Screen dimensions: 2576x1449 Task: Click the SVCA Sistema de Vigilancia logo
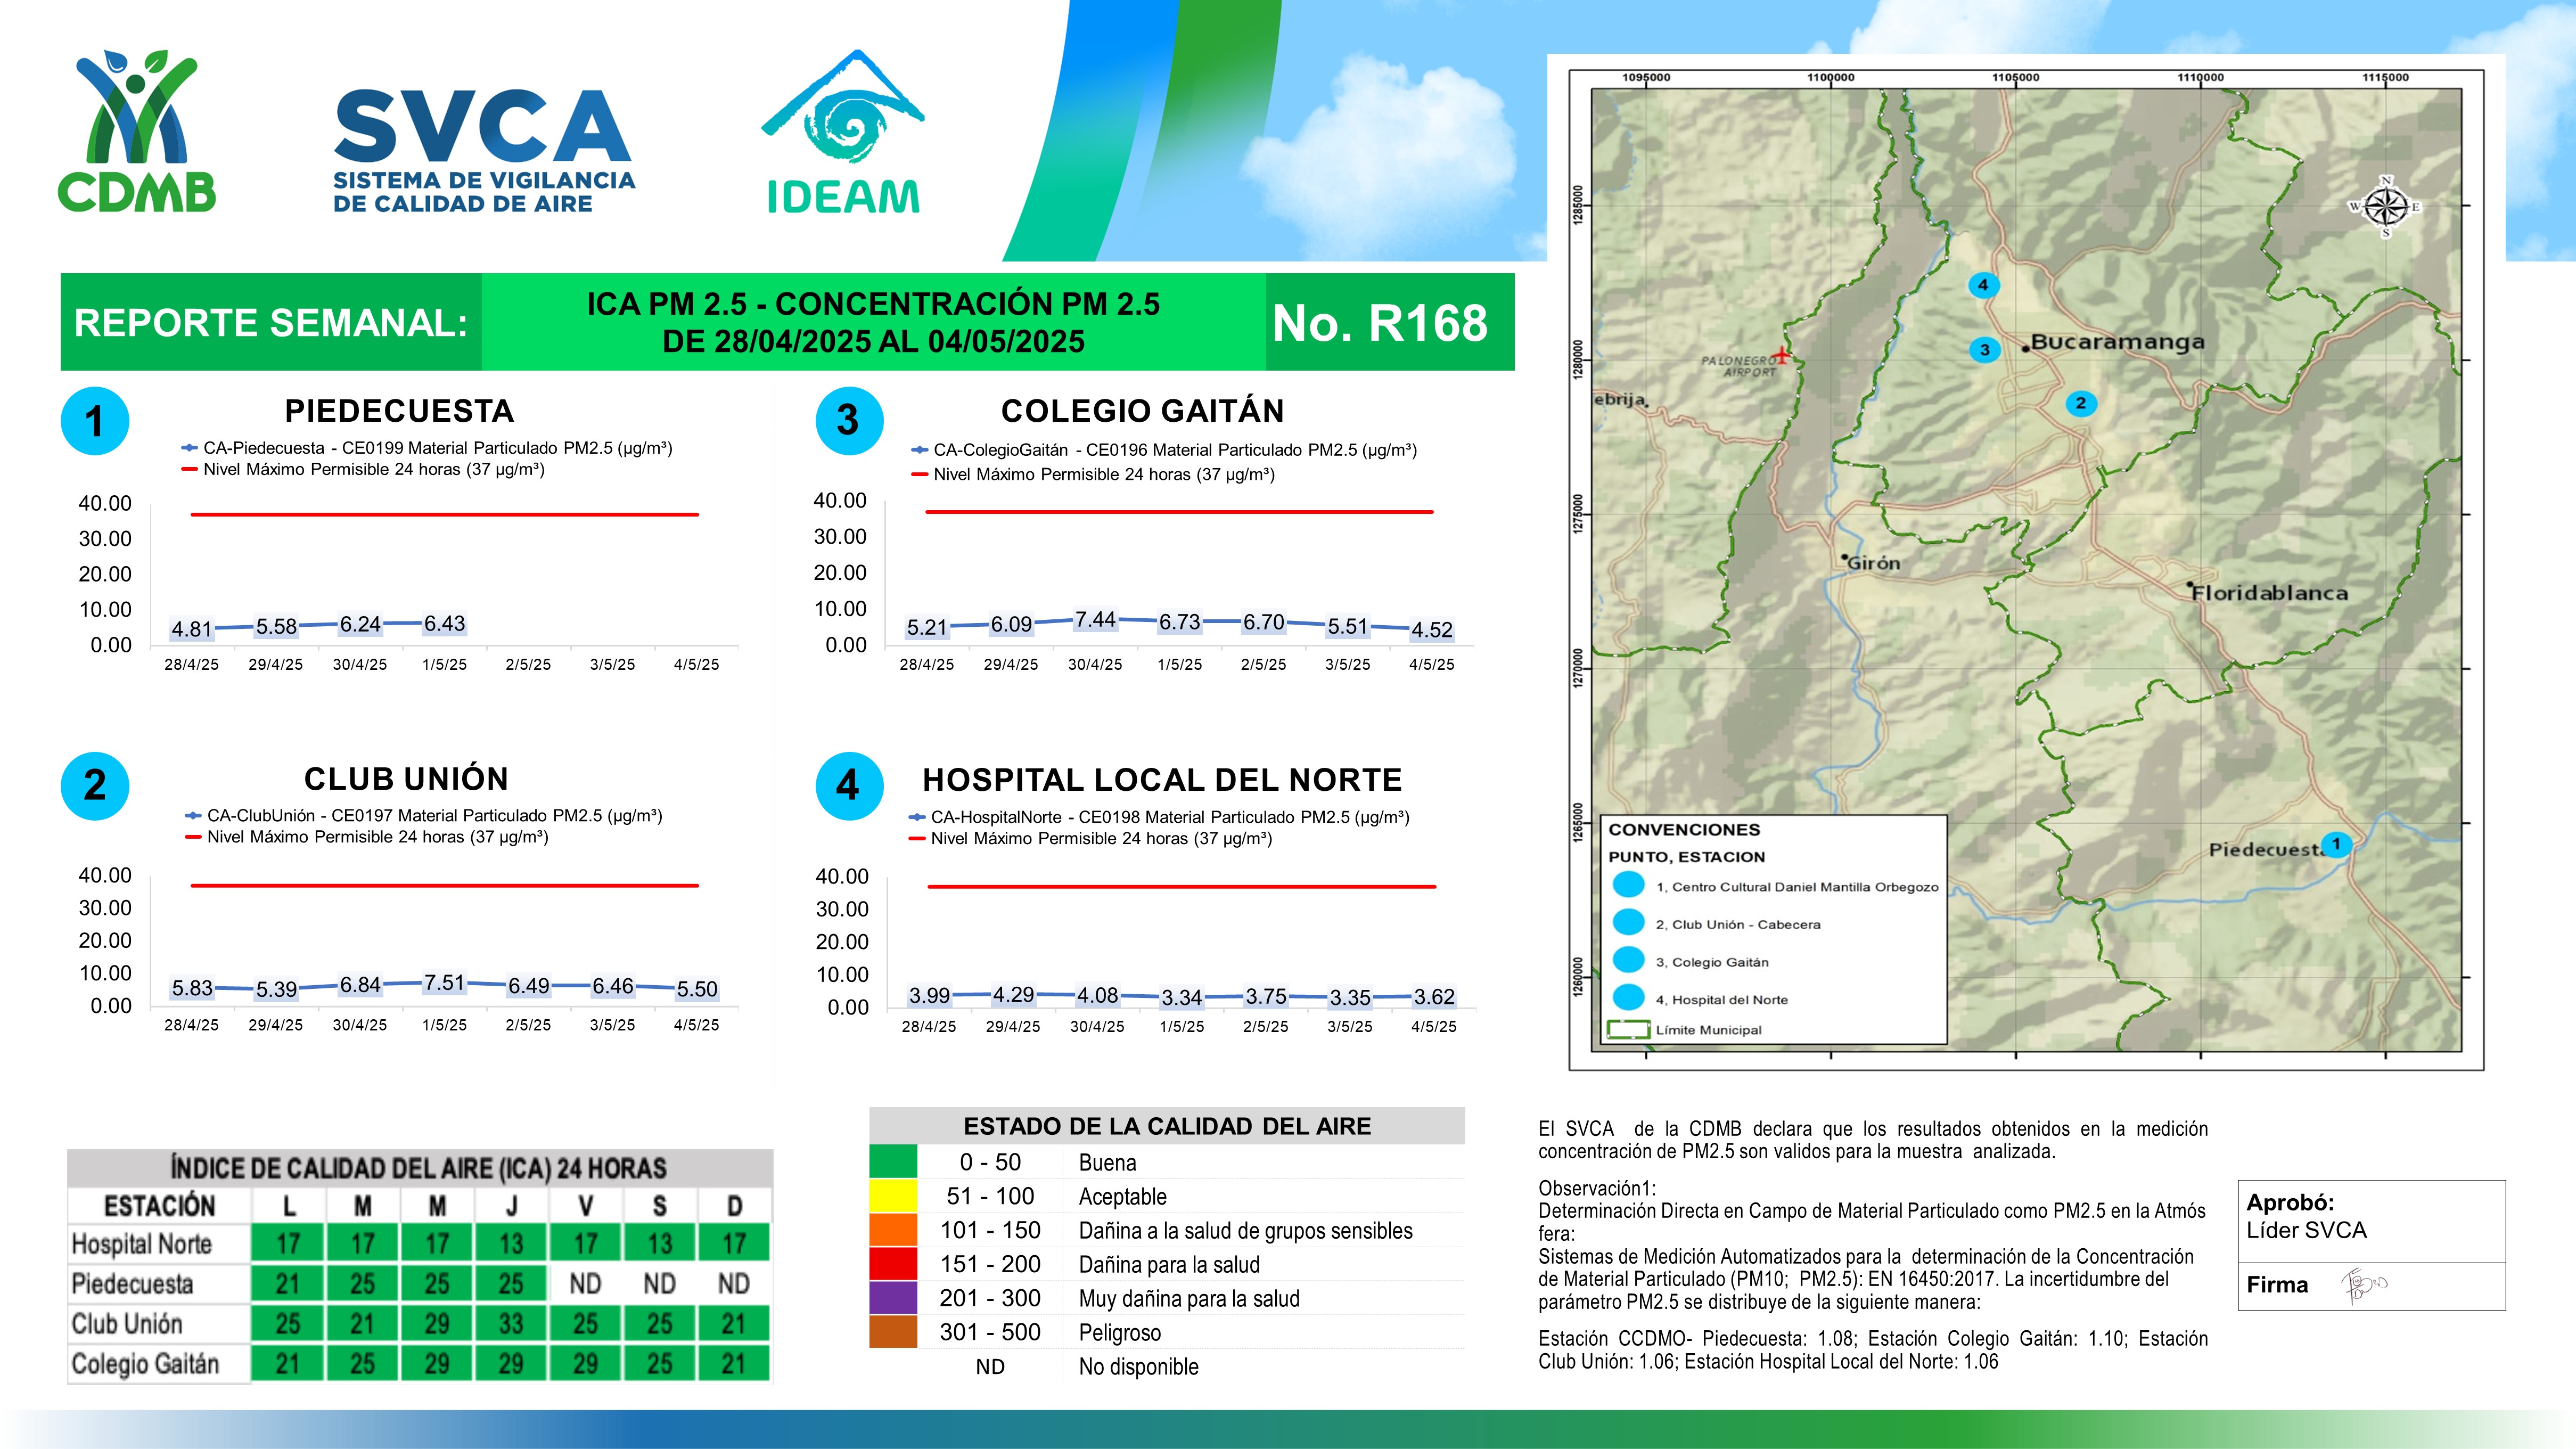tap(484, 151)
